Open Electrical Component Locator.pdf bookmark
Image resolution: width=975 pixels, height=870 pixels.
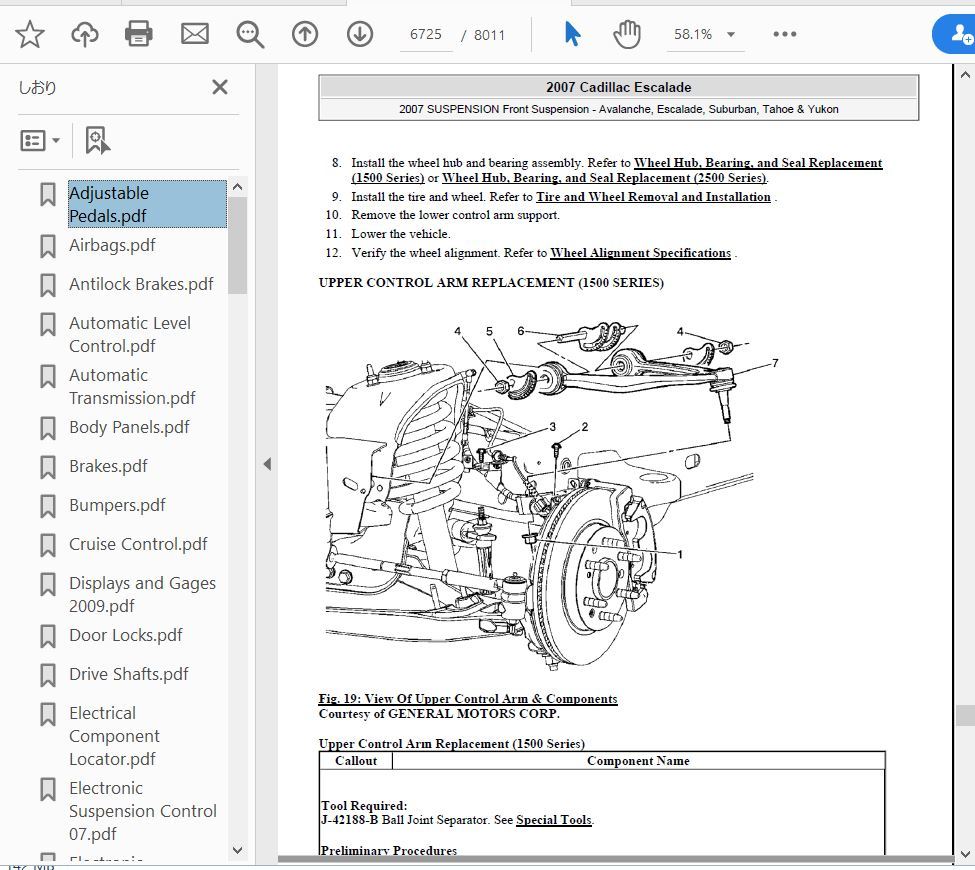(114, 736)
